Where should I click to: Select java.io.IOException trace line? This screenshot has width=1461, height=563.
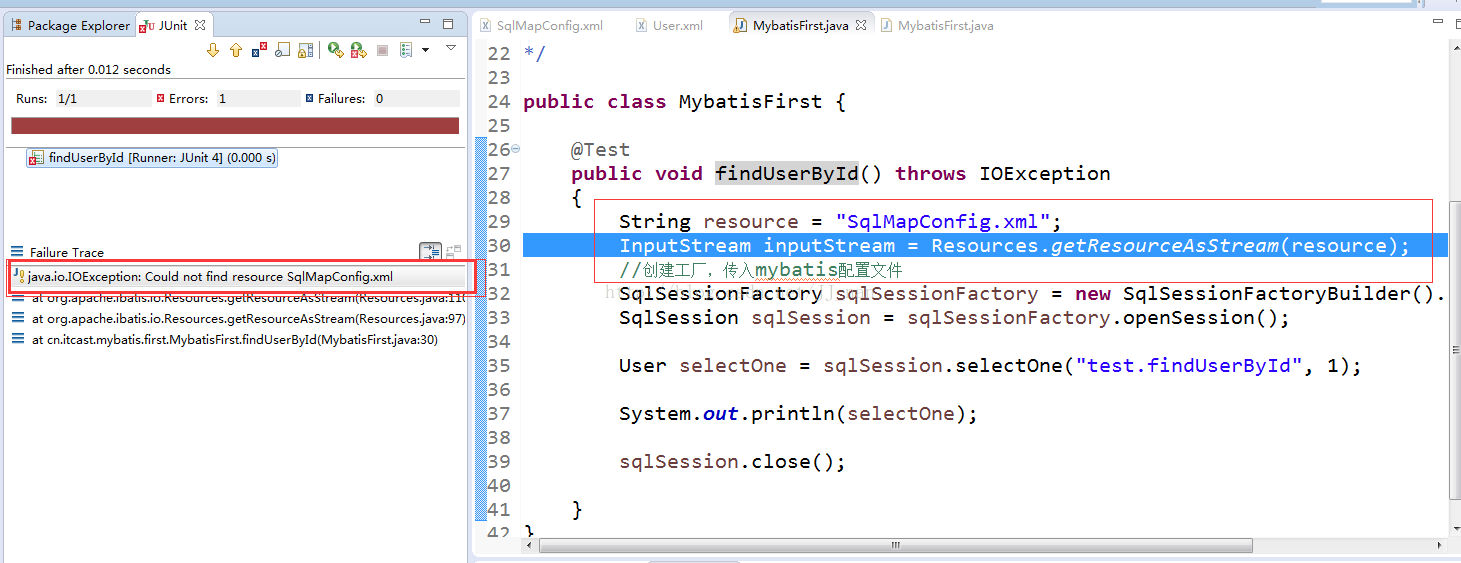click(239, 277)
